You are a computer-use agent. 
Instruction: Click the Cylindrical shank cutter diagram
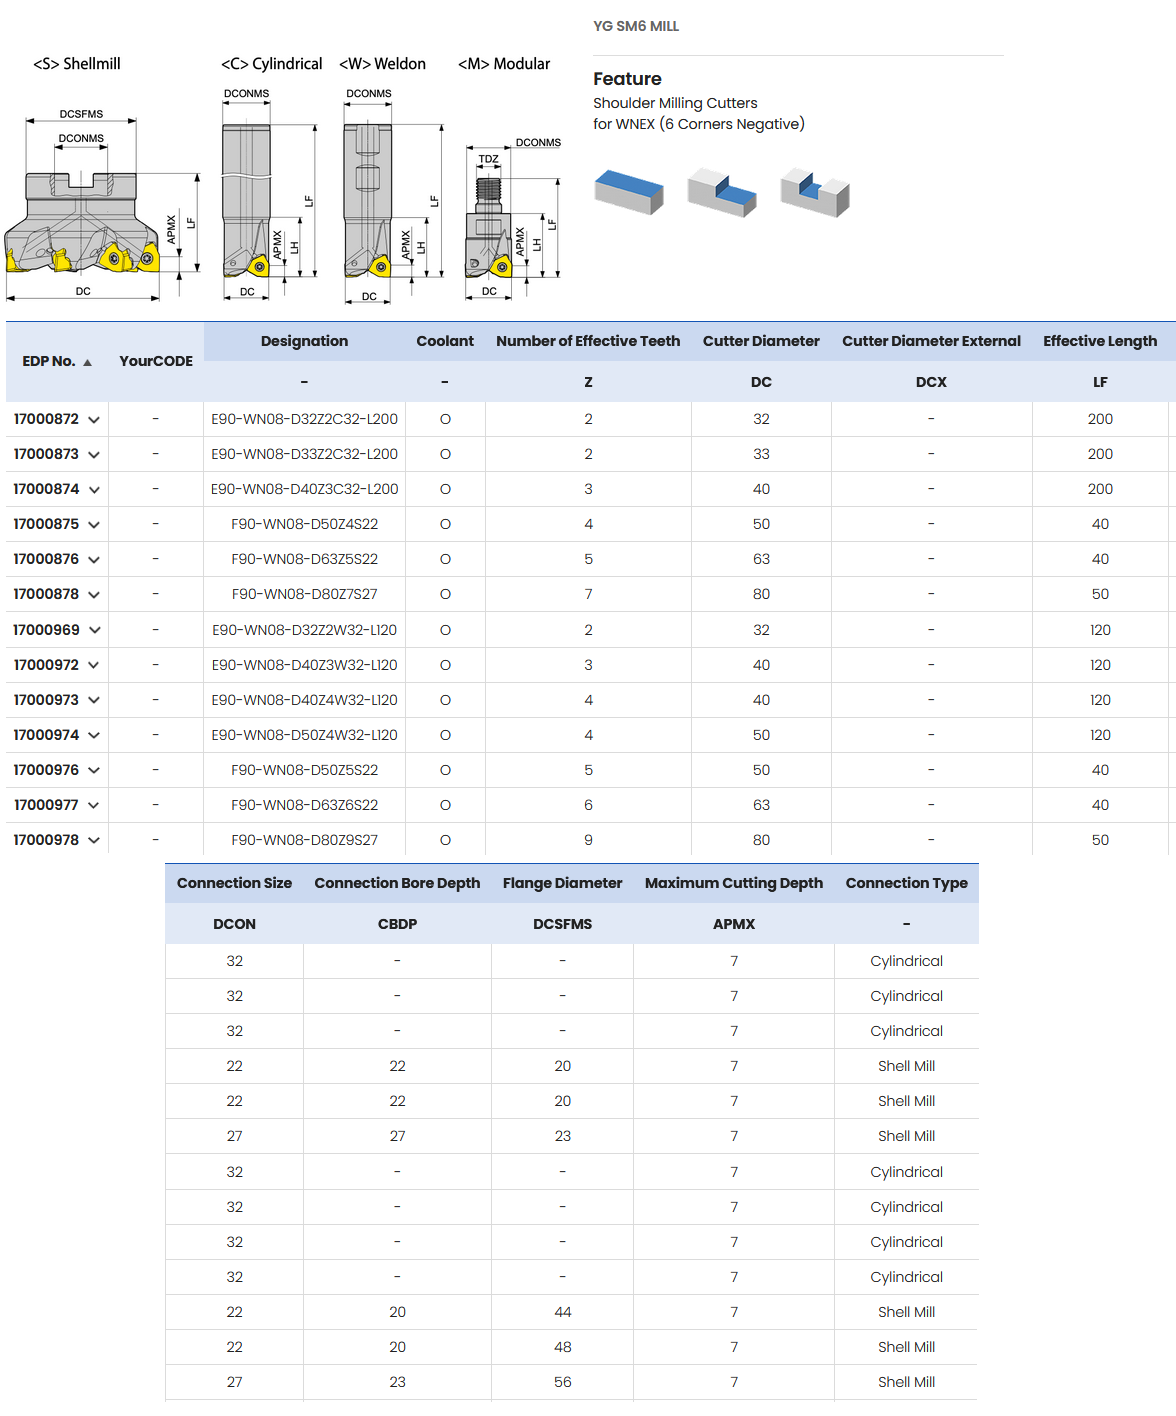(247, 200)
